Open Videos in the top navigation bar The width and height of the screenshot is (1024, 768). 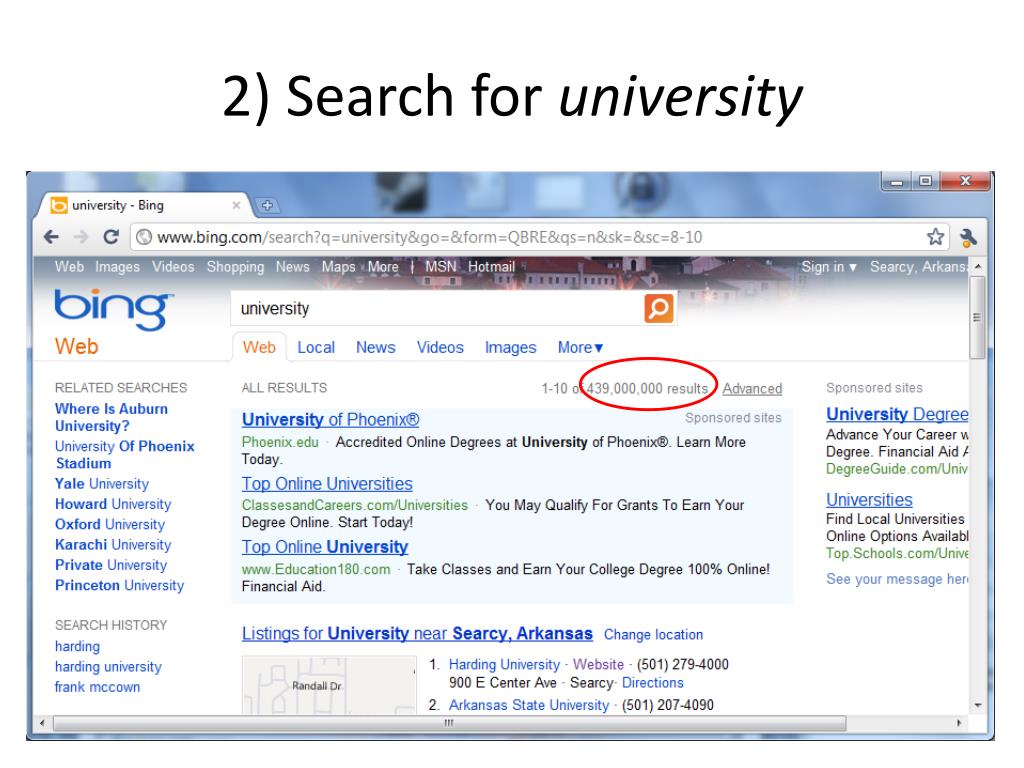click(173, 267)
